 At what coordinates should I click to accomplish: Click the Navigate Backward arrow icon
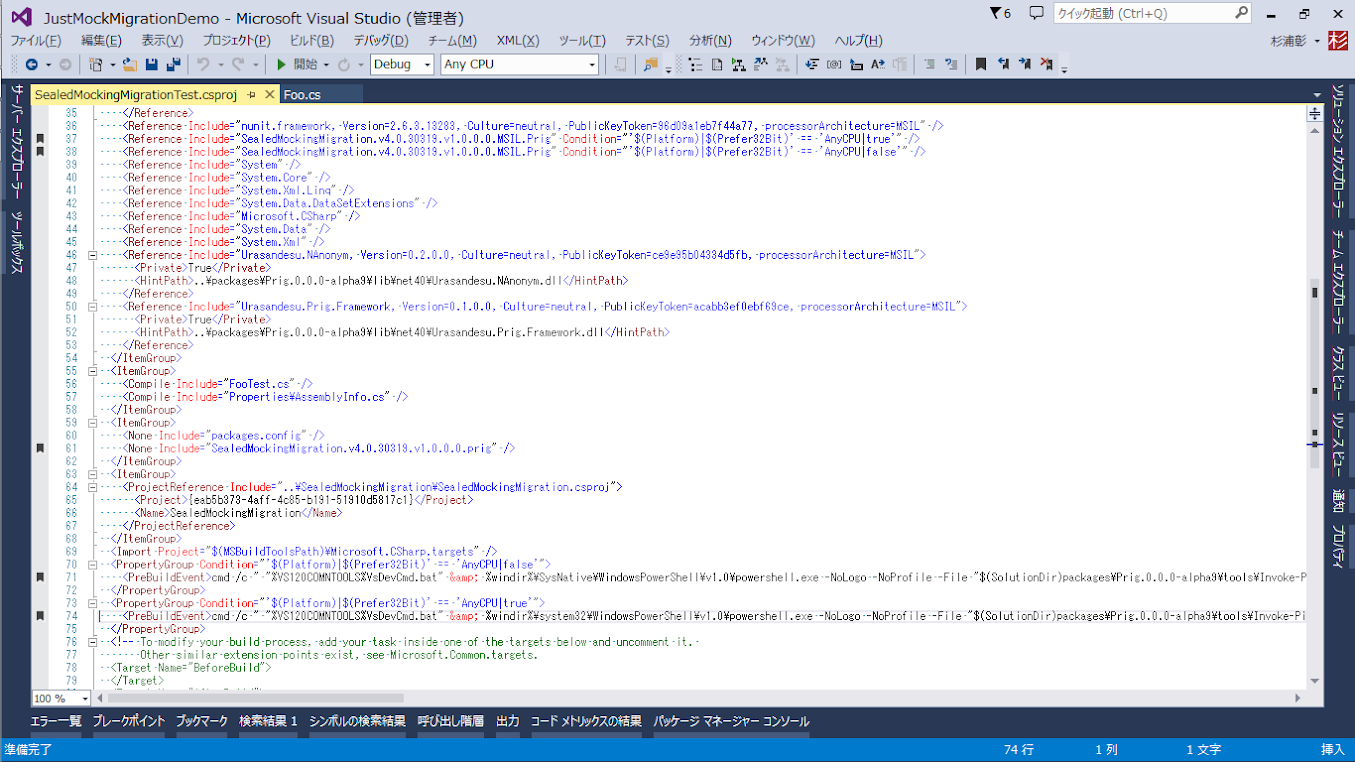31,64
